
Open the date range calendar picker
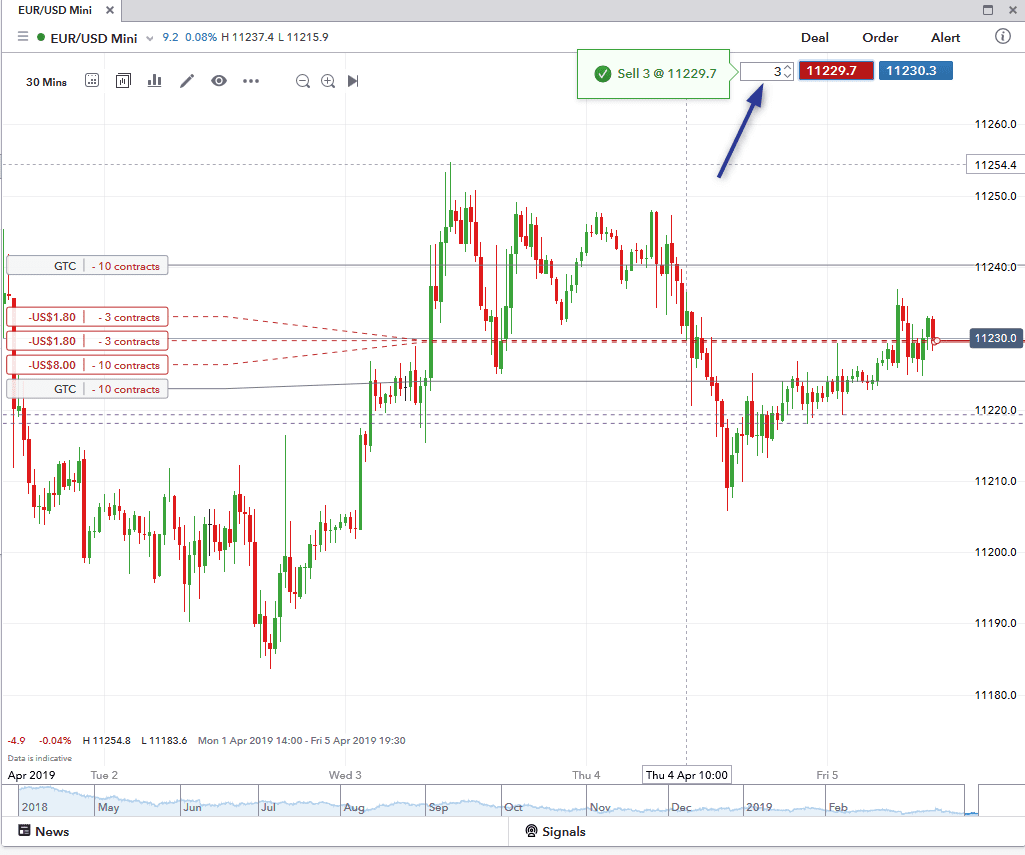[92, 81]
